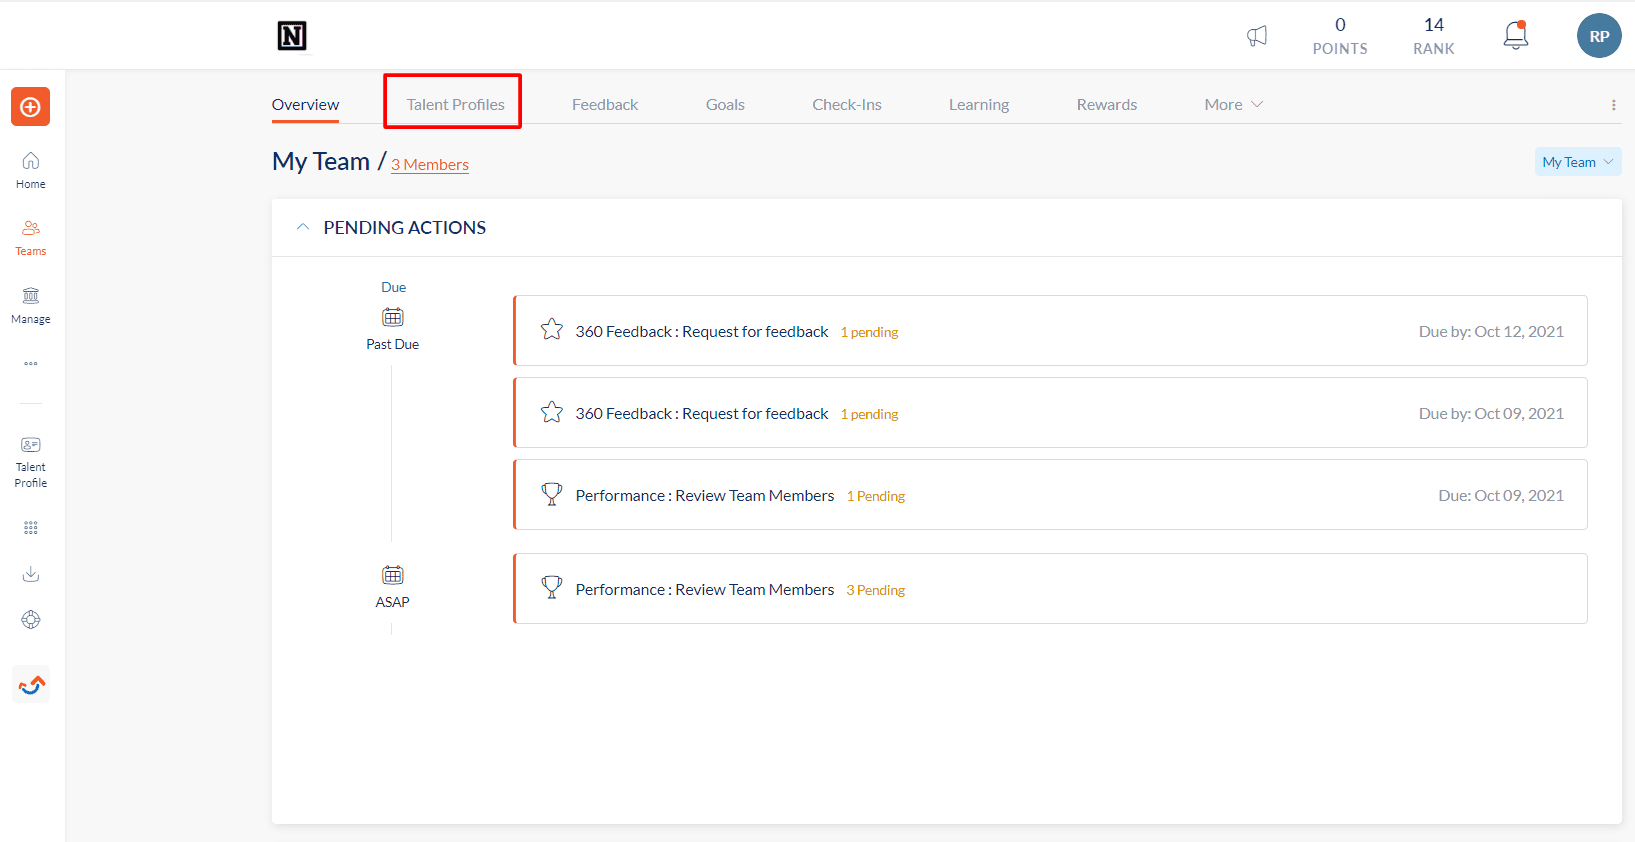The height and width of the screenshot is (842, 1635).
Task: Open the Performance review with 3 Pending
Action: click(1050, 589)
